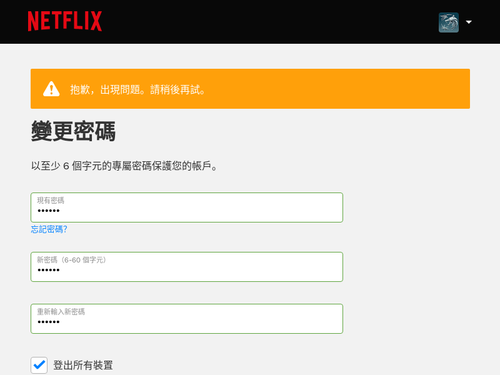Focus the 現有密碼 current password field
Image resolution: width=500 pixels, height=375 pixels.
pos(187,207)
